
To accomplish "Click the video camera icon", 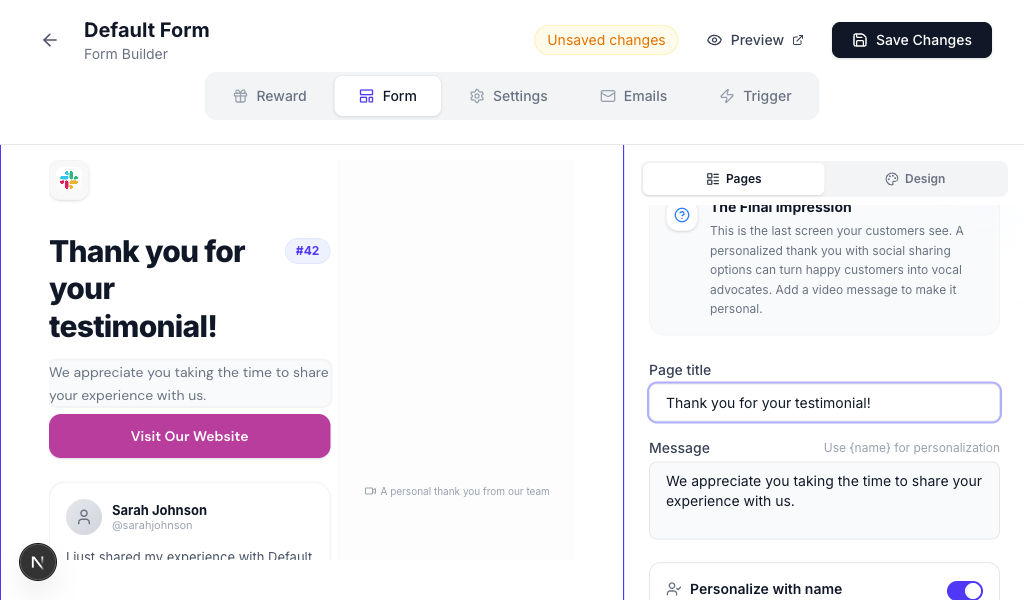I will tap(370, 491).
